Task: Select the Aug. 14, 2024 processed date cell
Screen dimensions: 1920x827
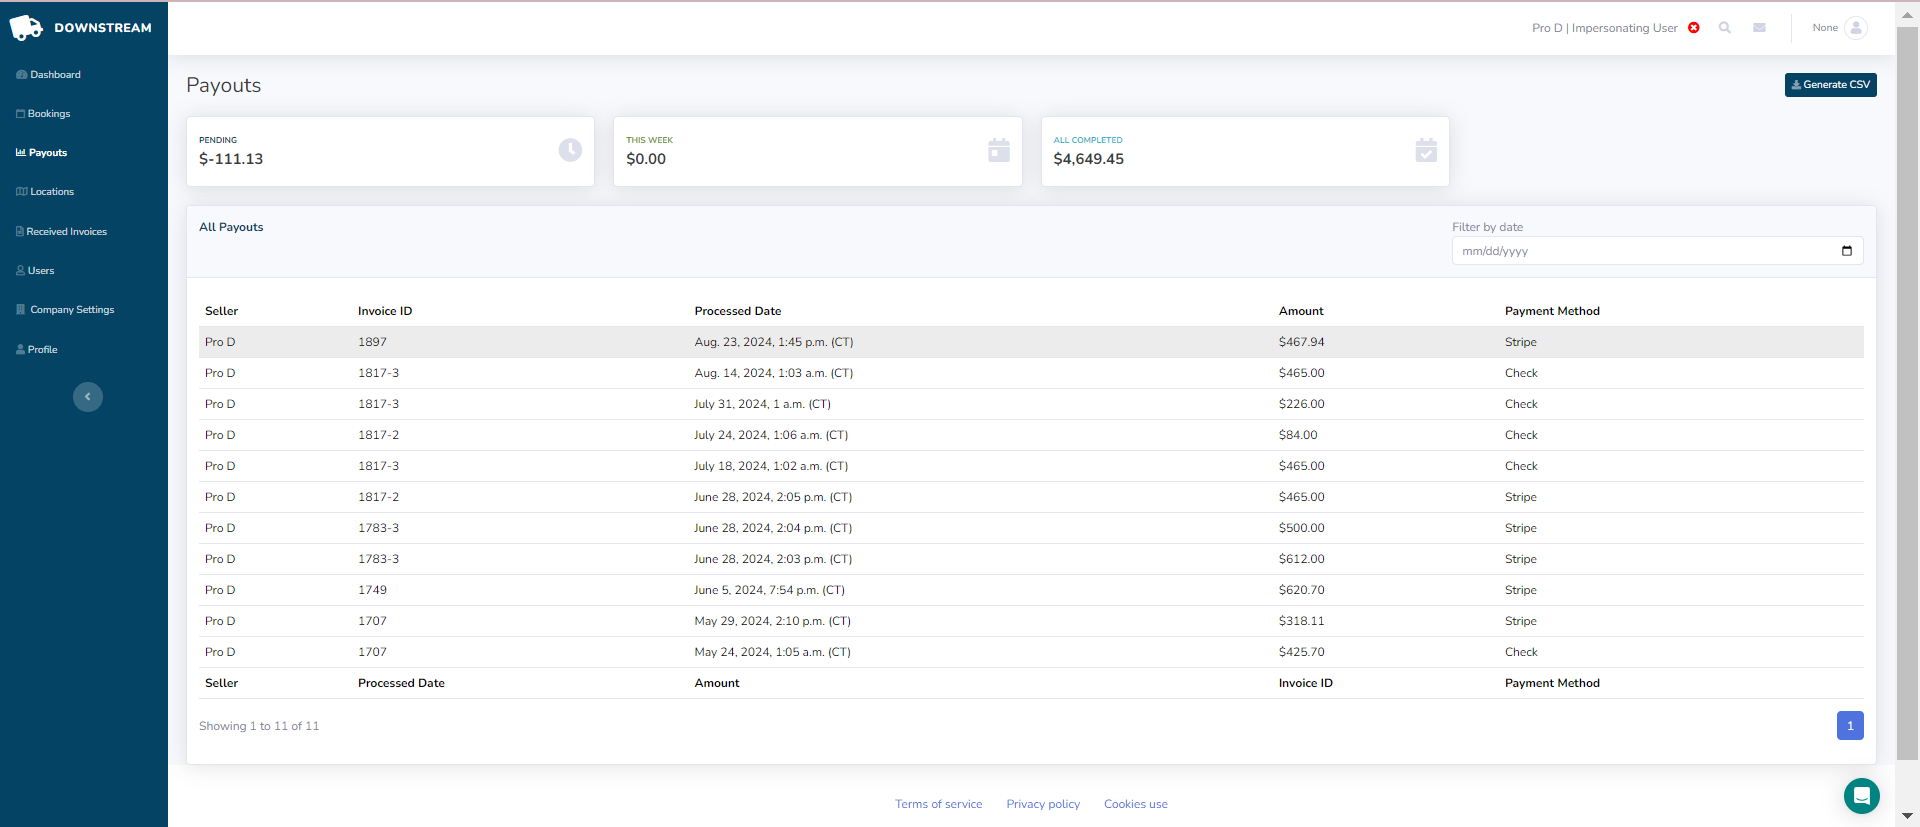Action: point(773,373)
